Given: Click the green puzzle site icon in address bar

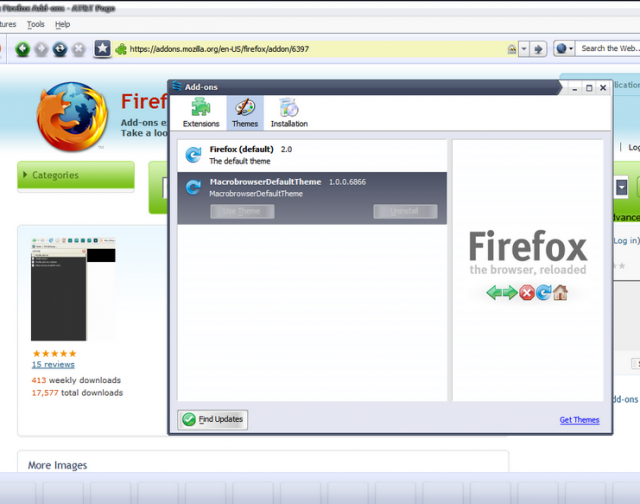Looking at the screenshot, I should coord(121,49).
